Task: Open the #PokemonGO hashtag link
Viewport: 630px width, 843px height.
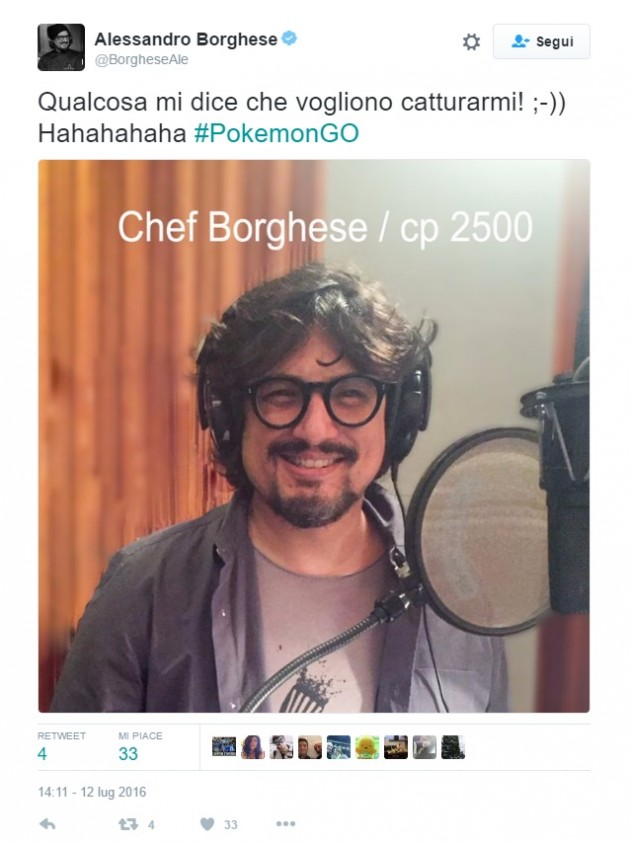Action: pyautogui.click(x=276, y=133)
